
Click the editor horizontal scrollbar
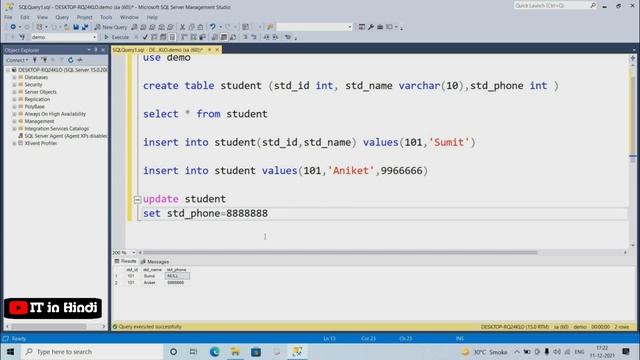click(340, 253)
